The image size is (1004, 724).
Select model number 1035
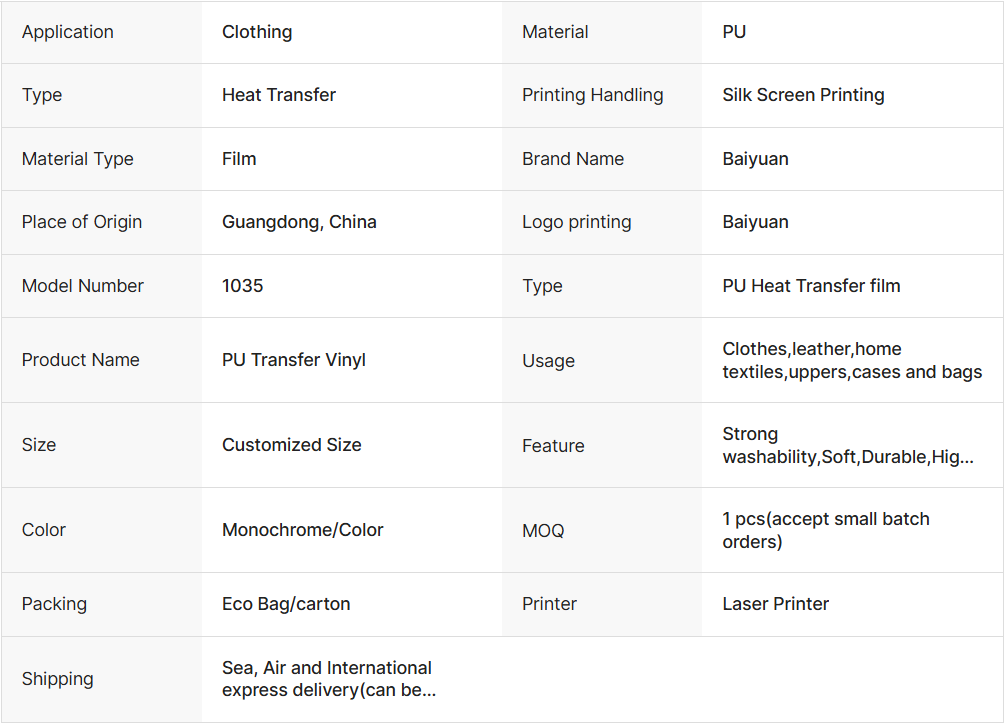[243, 286]
